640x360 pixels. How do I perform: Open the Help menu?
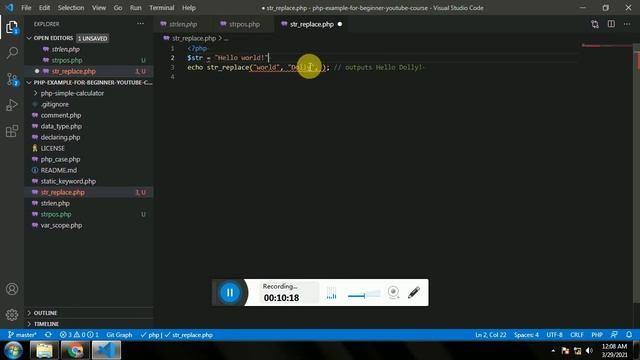(x=188, y=8)
